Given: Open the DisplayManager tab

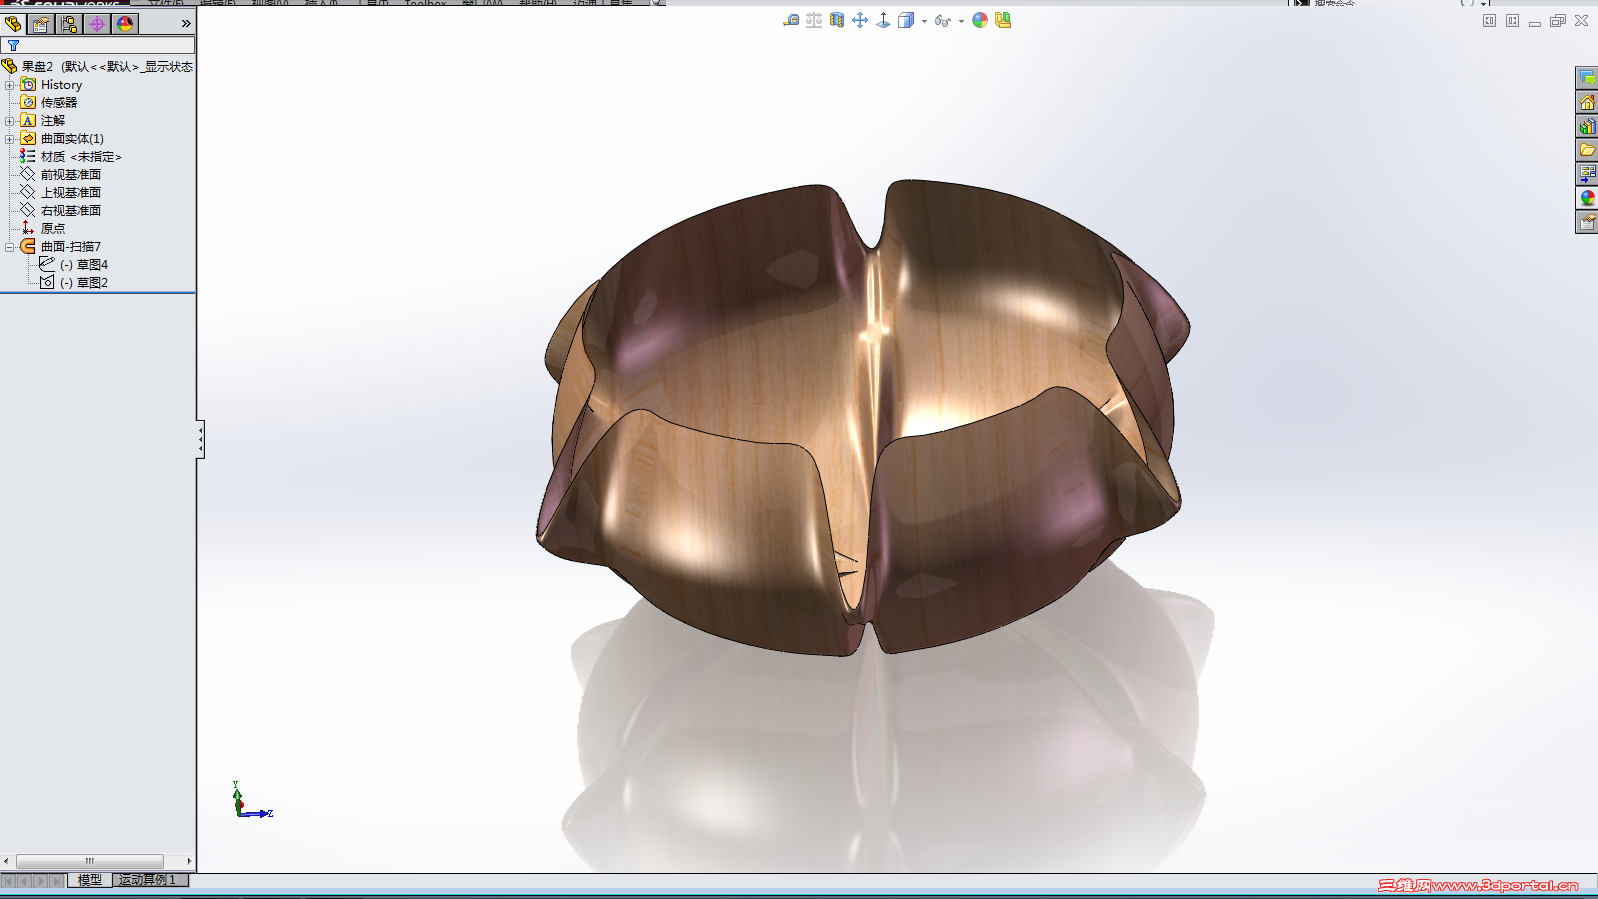Looking at the screenshot, I should [x=125, y=24].
